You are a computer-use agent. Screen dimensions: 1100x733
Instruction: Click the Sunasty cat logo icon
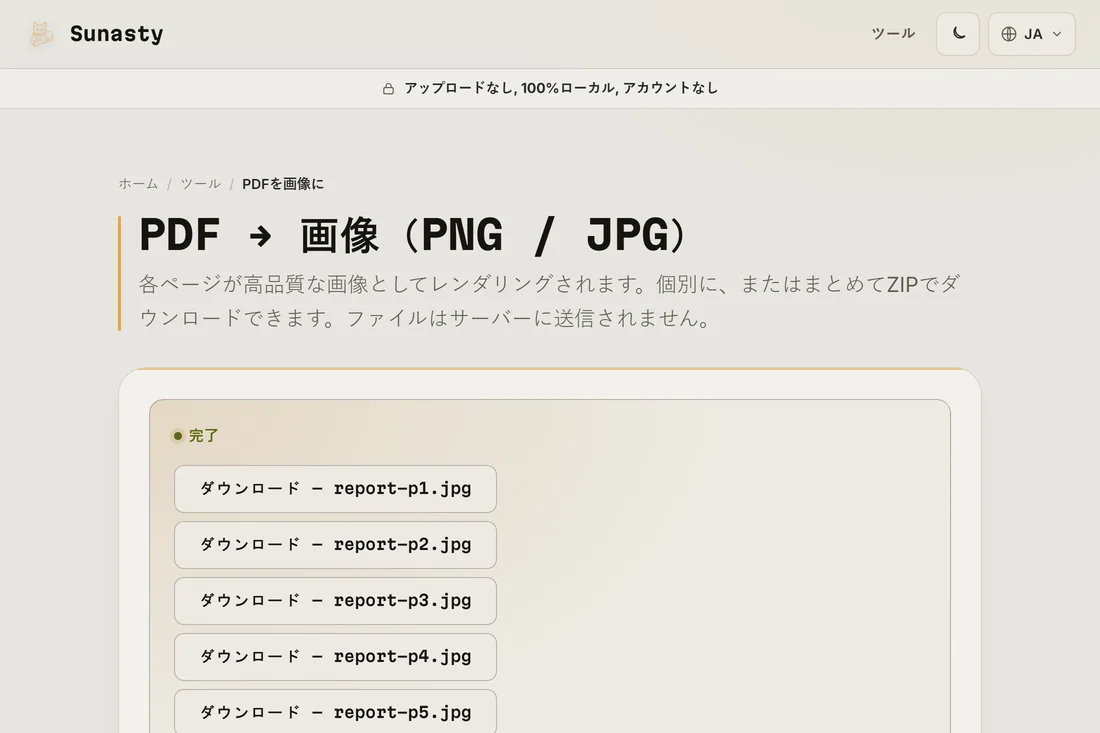click(41, 34)
